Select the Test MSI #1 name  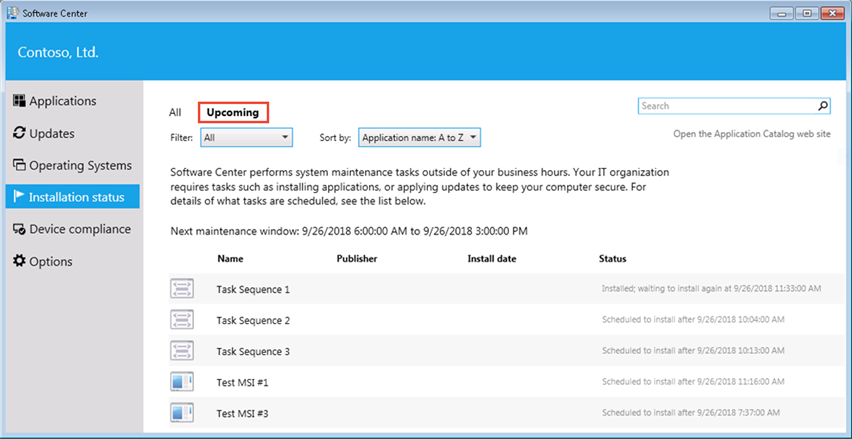(x=242, y=382)
